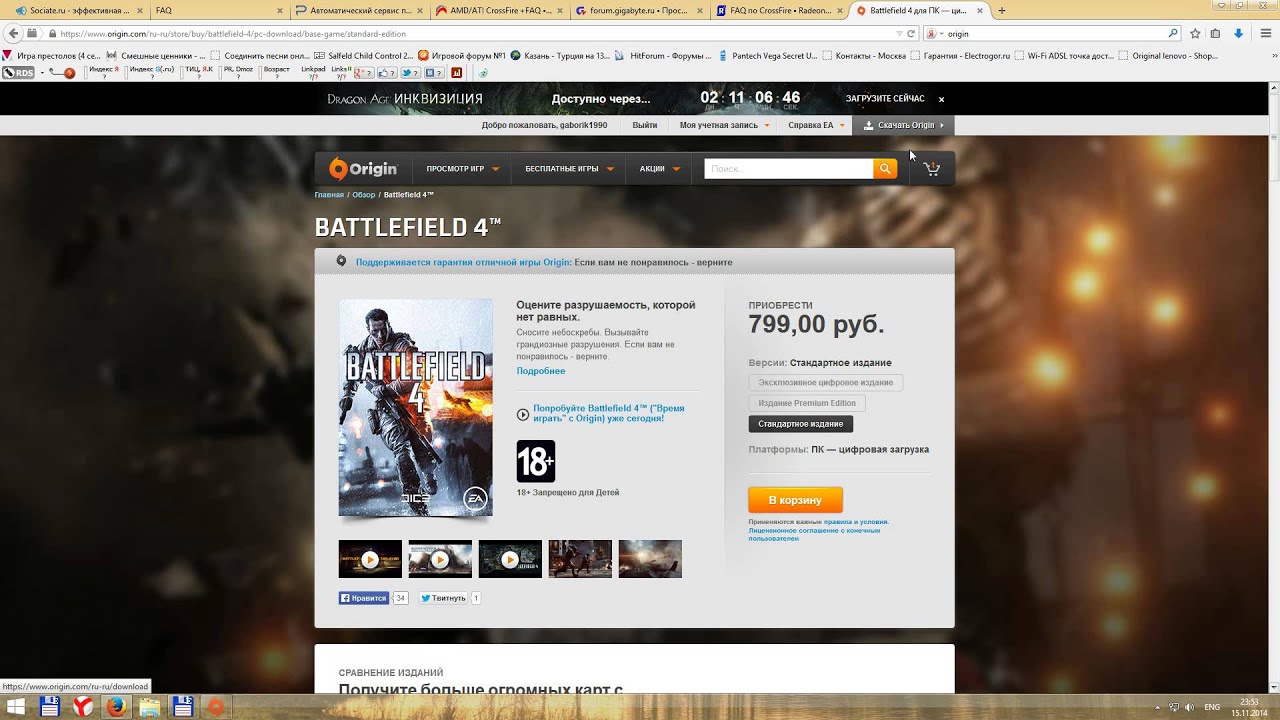Expand the 'Акции' dropdown menu
The height and width of the screenshot is (720, 1280).
pos(659,169)
